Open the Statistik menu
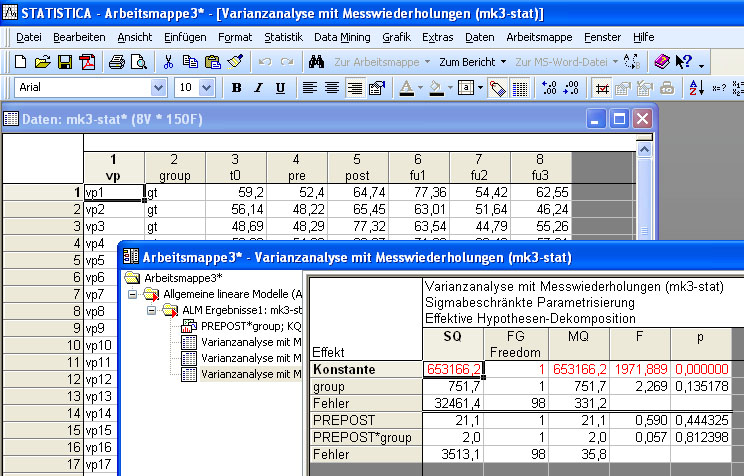This screenshot has height=476, width=744. click(x=283, y=37)
